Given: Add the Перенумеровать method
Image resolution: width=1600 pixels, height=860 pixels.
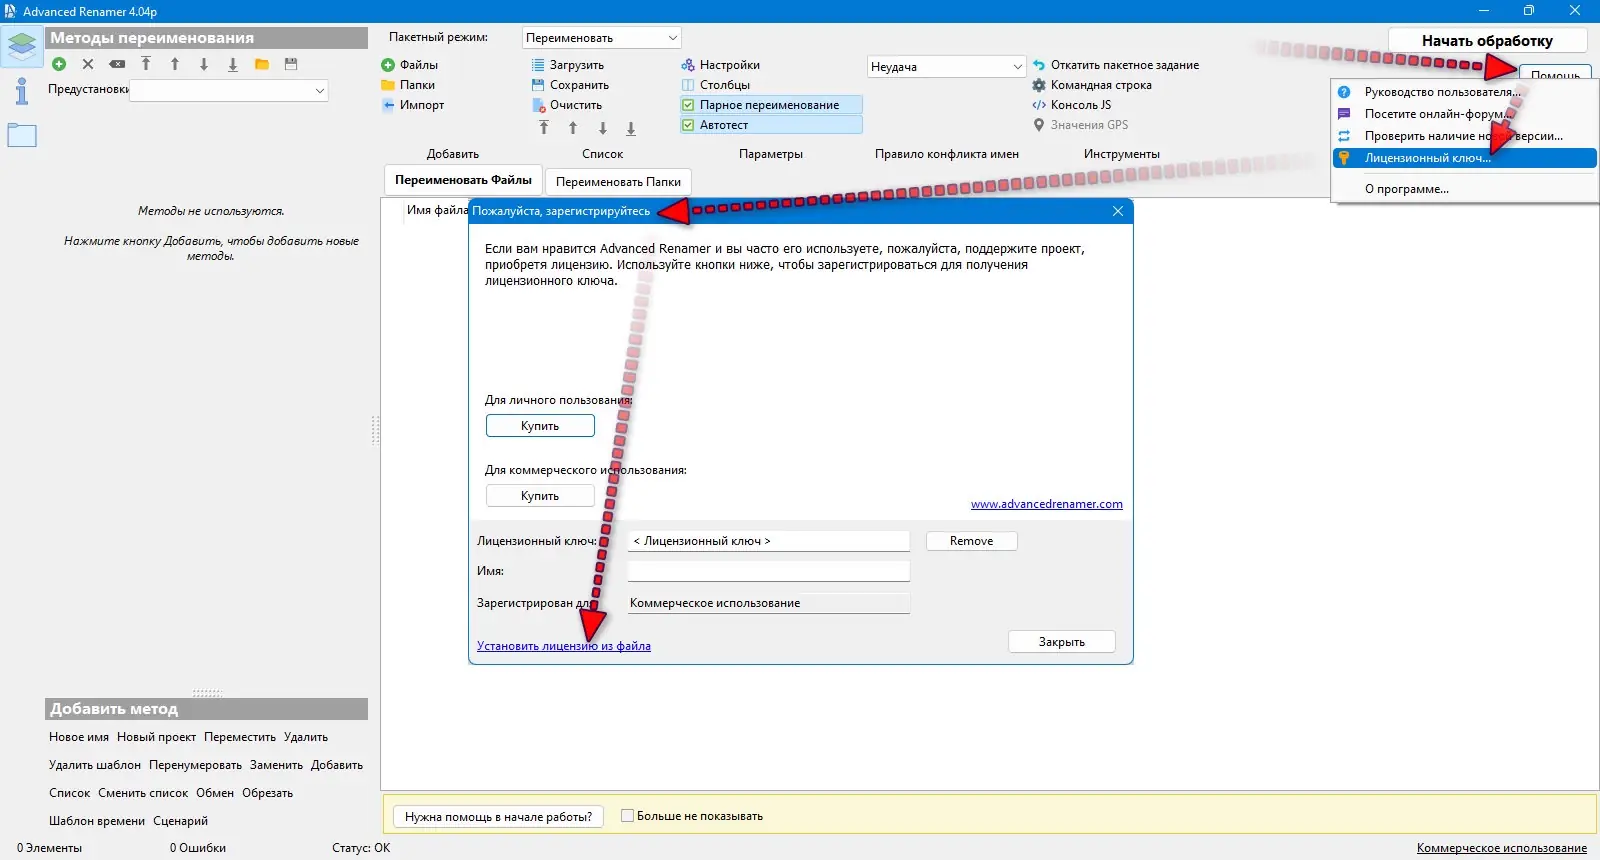Looking at the screenshot, I should coord(195,765).
